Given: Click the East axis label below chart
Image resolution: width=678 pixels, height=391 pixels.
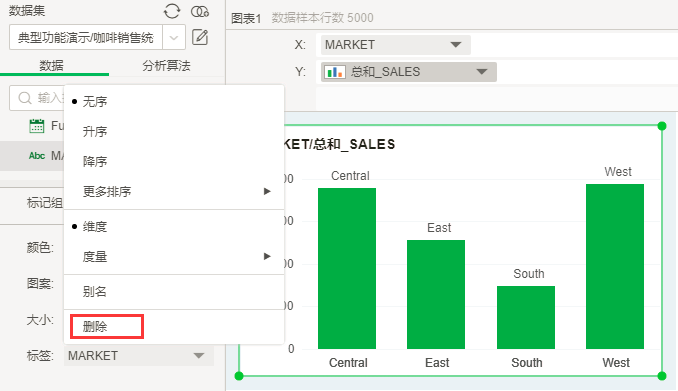Looking at the screenshot, I should coord(437,362).
